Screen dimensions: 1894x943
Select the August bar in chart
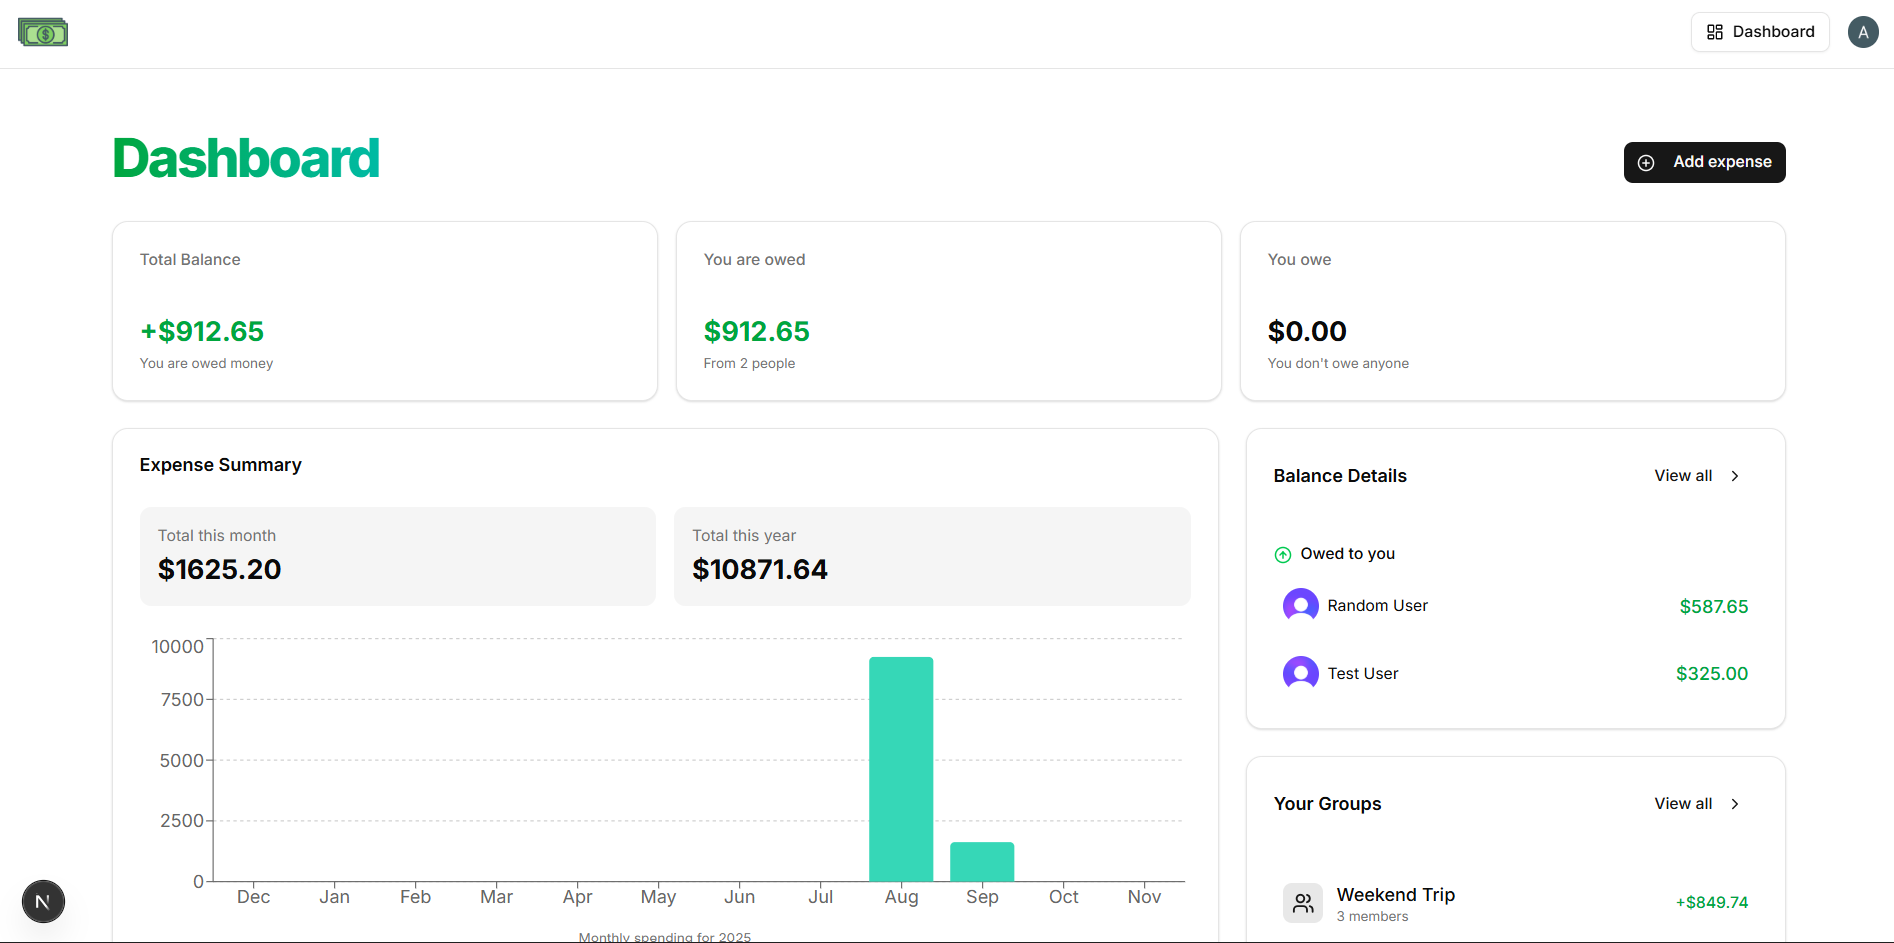(901, 769)
